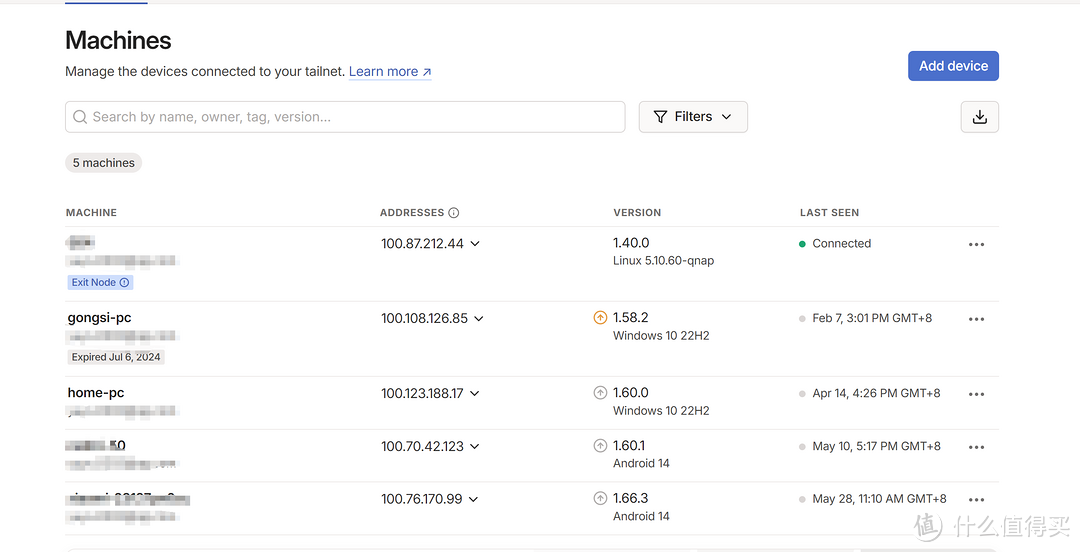Open the home-pc machine details

click(x=96, y=393)
